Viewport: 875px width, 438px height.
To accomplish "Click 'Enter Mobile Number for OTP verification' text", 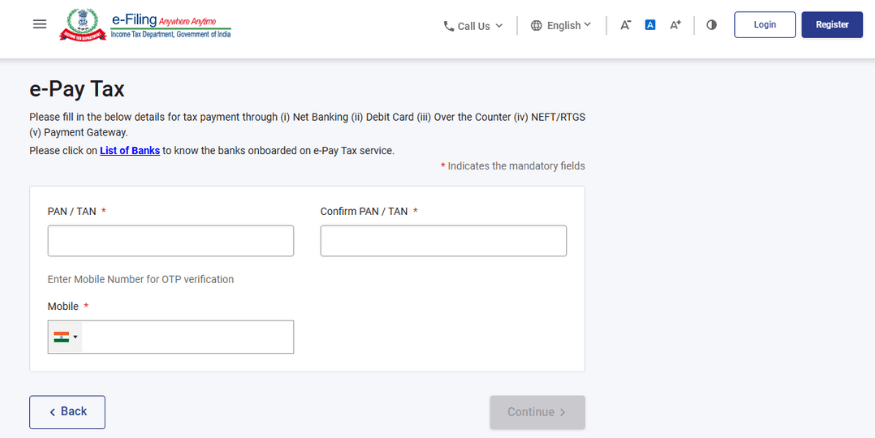I will click(x=141, y=280).
